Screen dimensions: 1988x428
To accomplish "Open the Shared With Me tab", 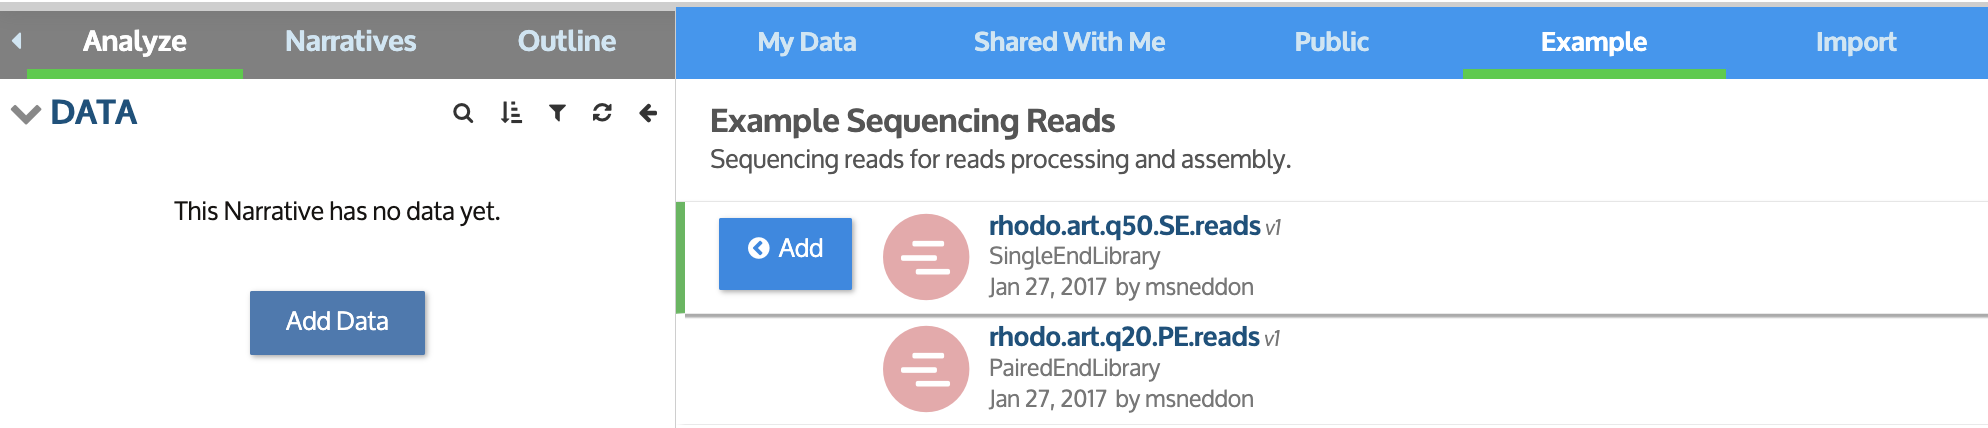I will tap(1070, 43).
